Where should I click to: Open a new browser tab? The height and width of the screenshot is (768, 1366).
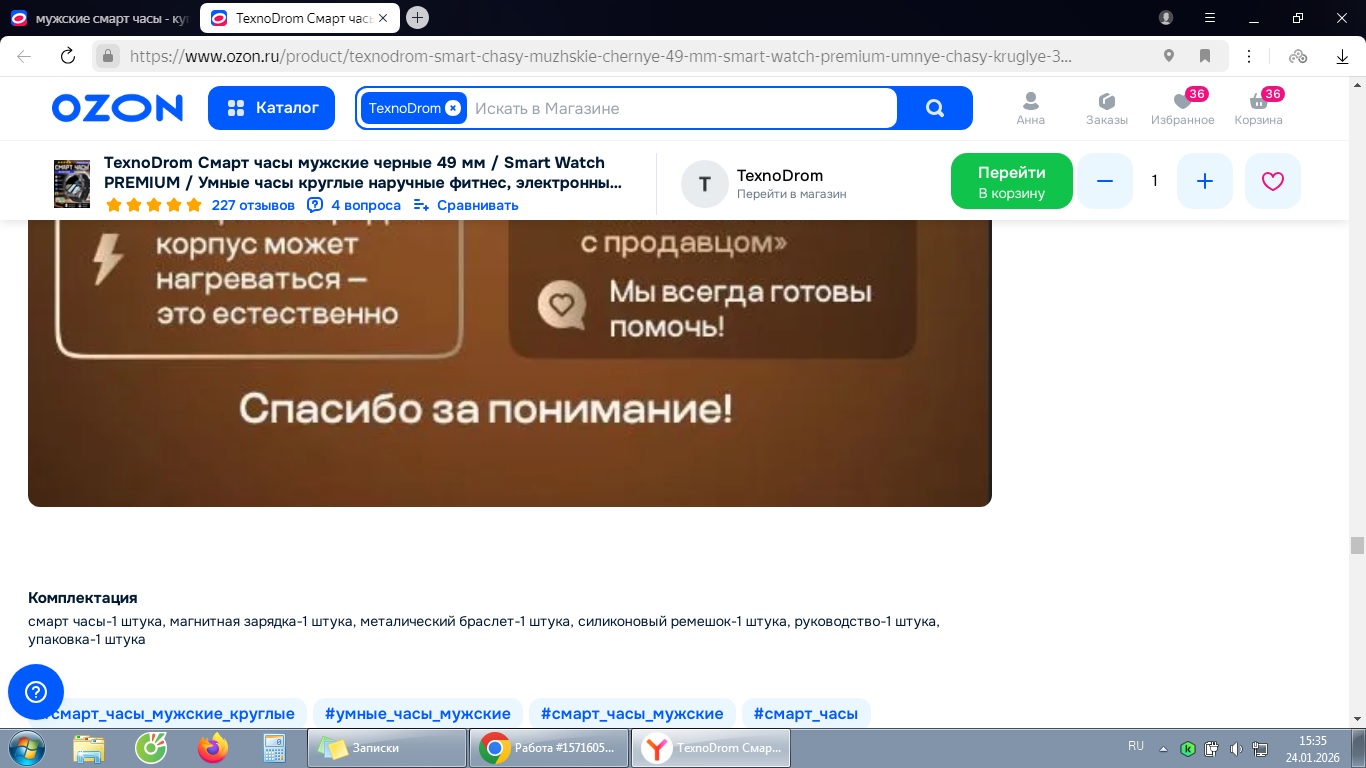click(x=418, y=18)
